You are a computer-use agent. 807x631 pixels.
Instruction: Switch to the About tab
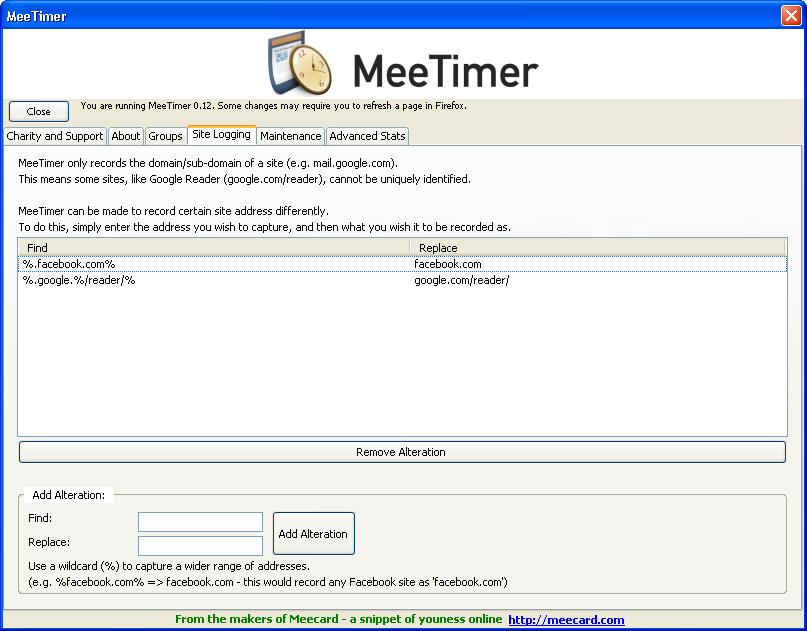point(126,136)
